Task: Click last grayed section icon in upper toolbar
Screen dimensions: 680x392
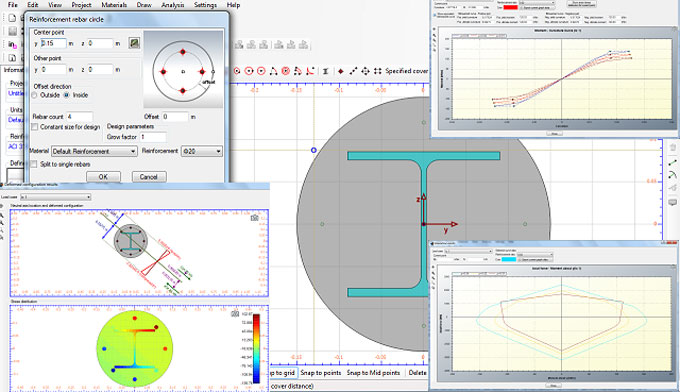Action: [304, 45]
